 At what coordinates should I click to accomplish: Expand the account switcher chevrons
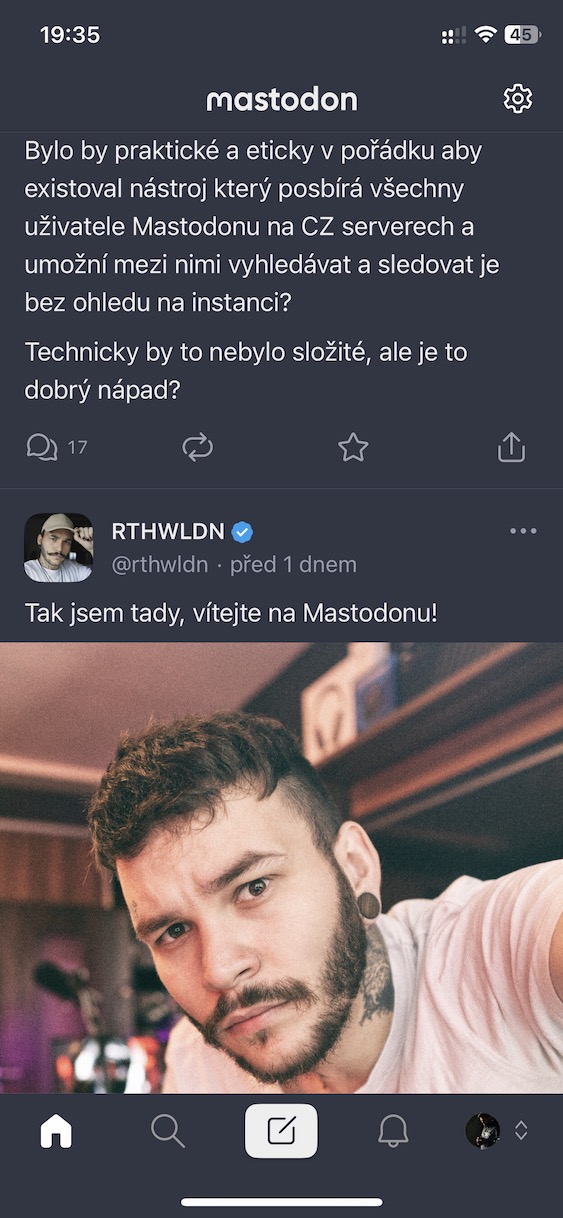point(521,1131)
